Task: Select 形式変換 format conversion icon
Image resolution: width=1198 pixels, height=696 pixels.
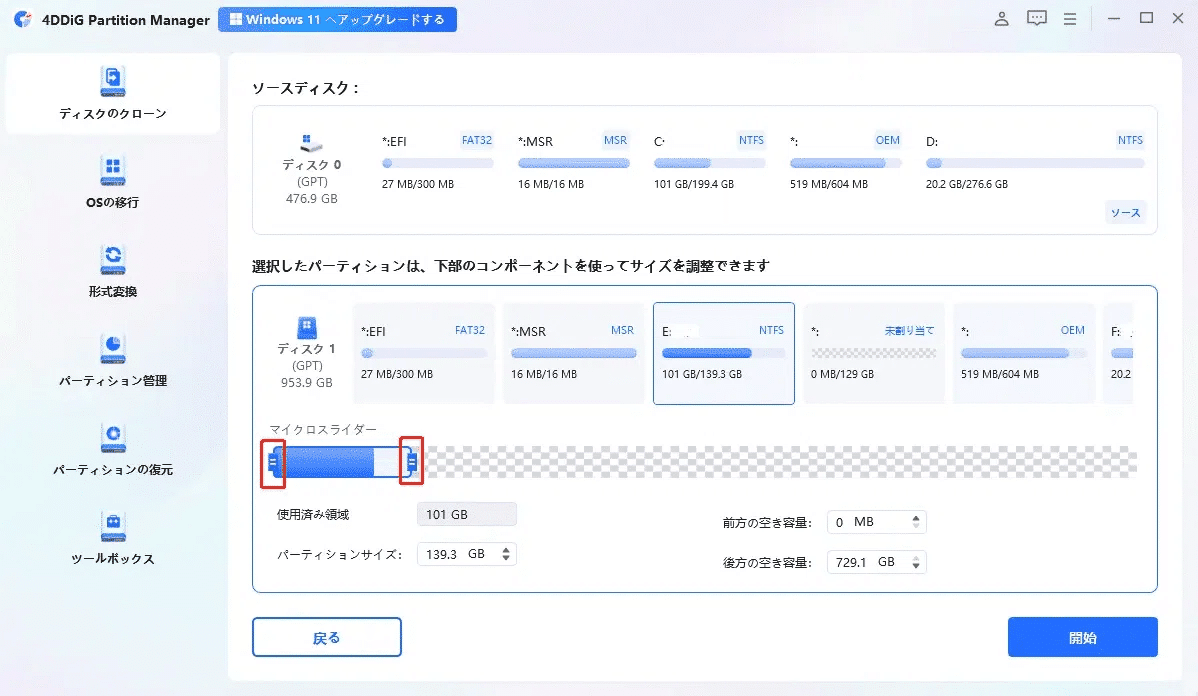Action: (112, 260)
